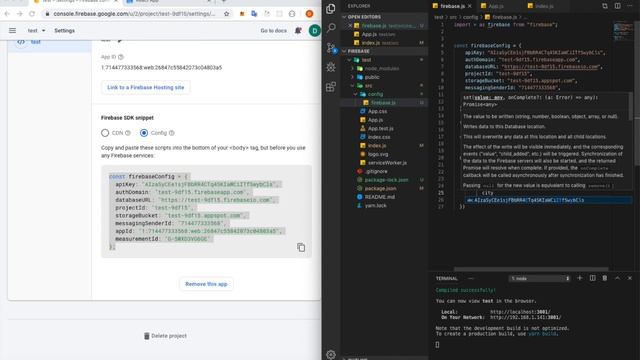Click the code minimap in the editor
Screen dimensions: 640x360
click(x=623, y=31)
